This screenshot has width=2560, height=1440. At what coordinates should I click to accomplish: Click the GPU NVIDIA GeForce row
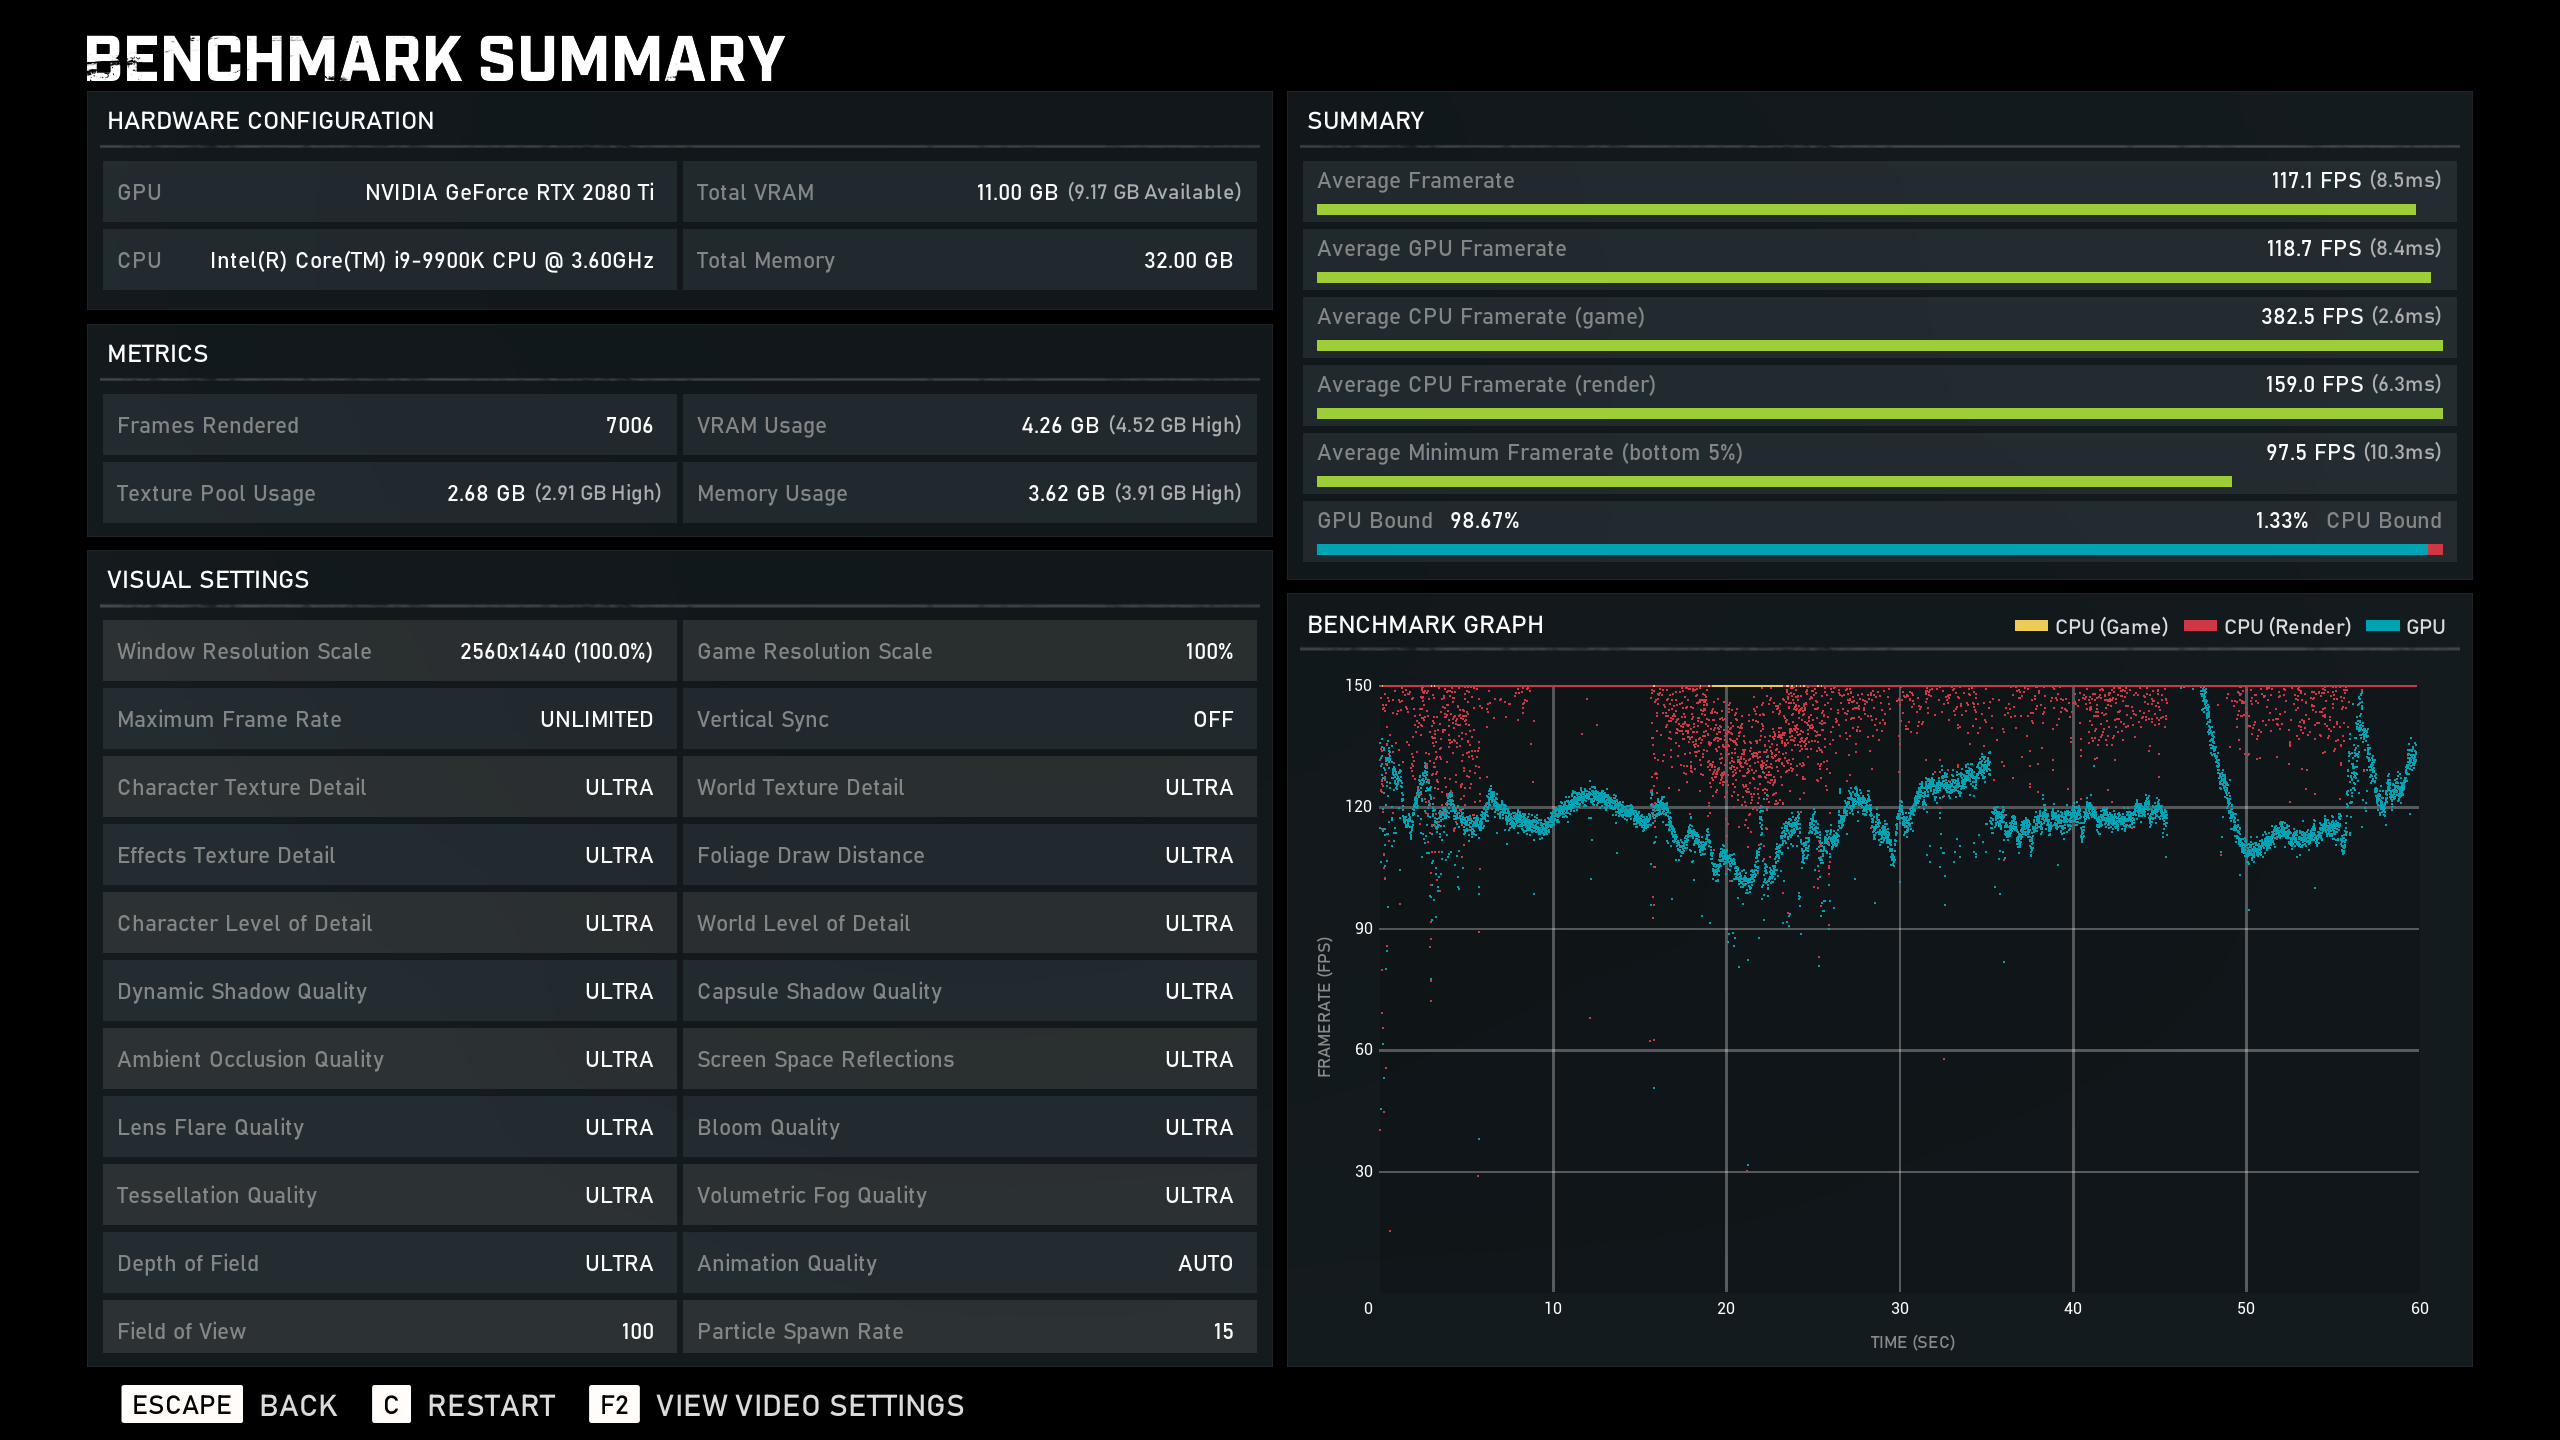click(x=388, y=192)
